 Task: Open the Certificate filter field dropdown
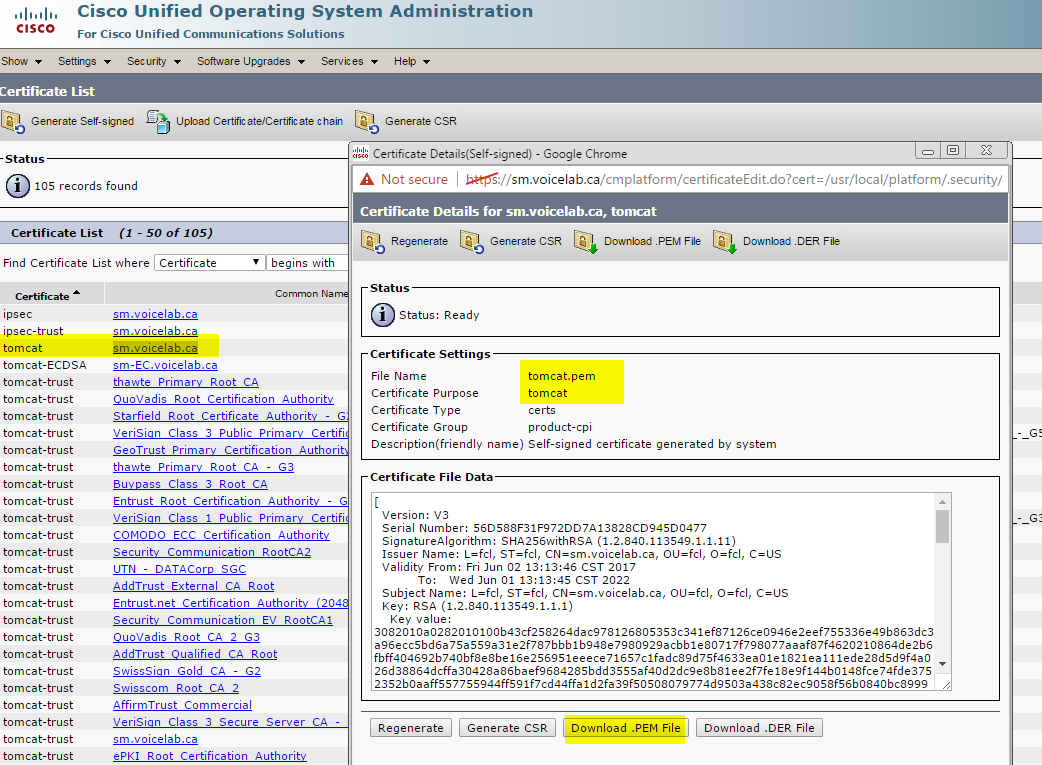pos(209,263)
